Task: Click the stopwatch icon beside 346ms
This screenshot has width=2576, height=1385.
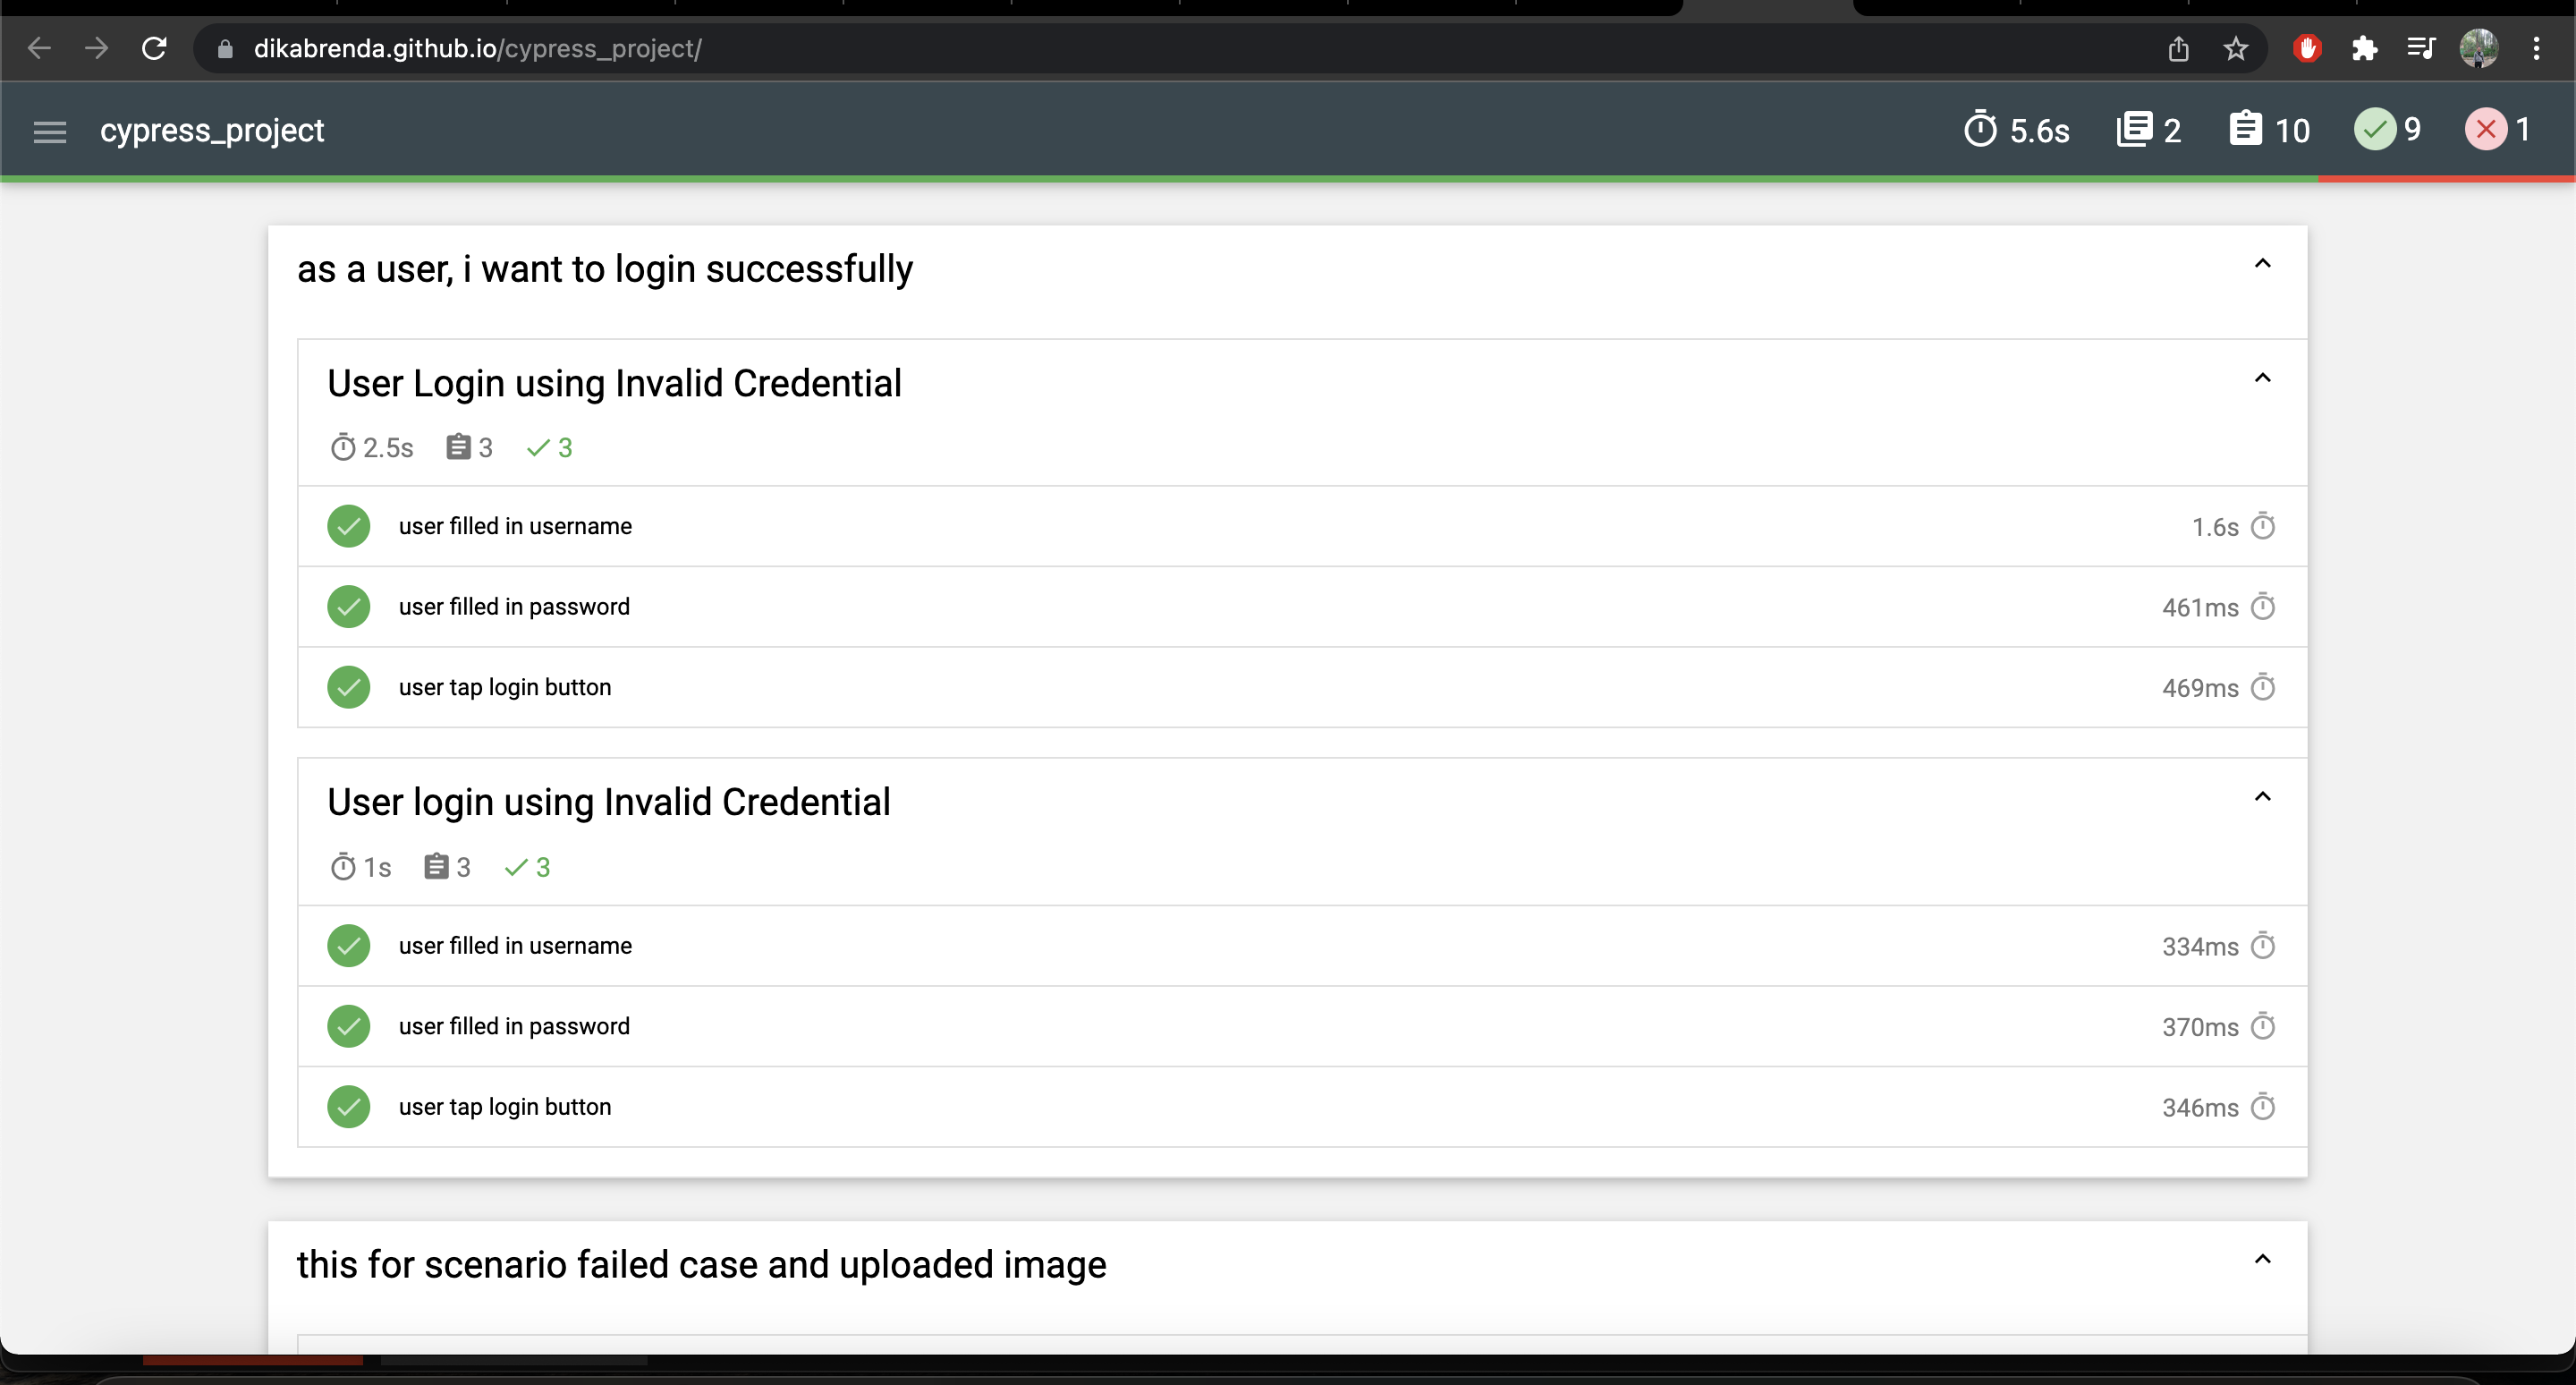Action: 2263,1107
